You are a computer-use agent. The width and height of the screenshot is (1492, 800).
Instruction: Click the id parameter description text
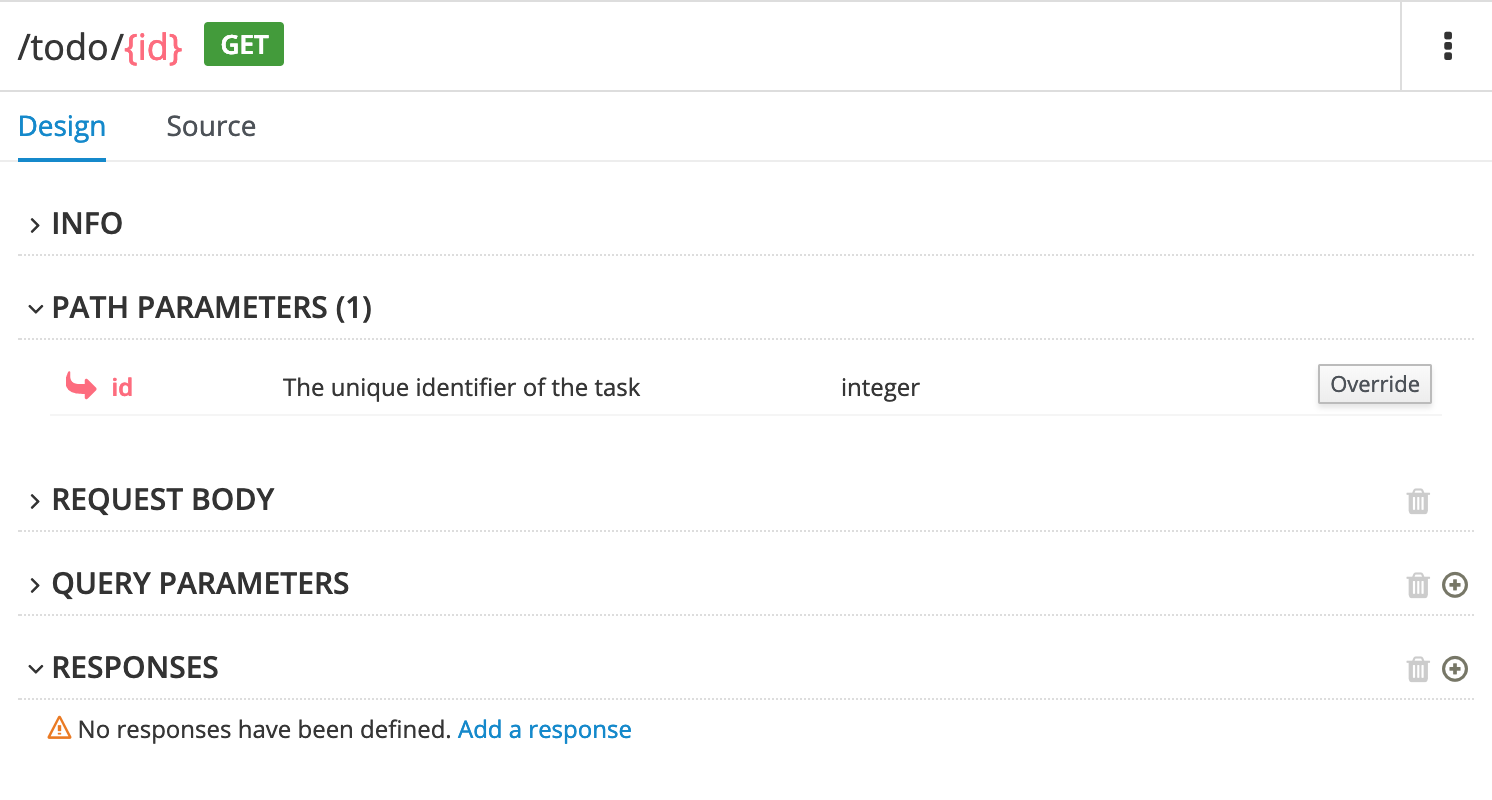point(461,387)
